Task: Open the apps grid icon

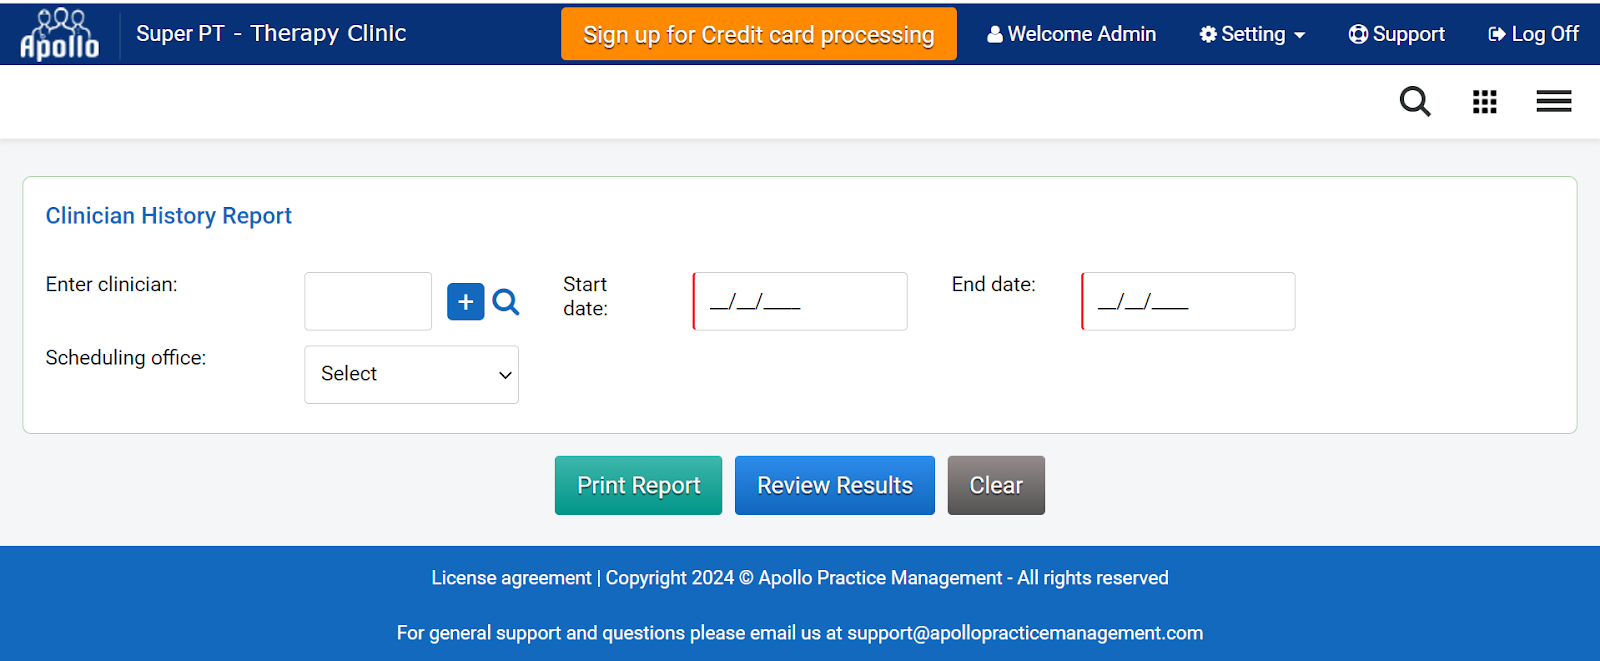Action: click(1484, 101)
